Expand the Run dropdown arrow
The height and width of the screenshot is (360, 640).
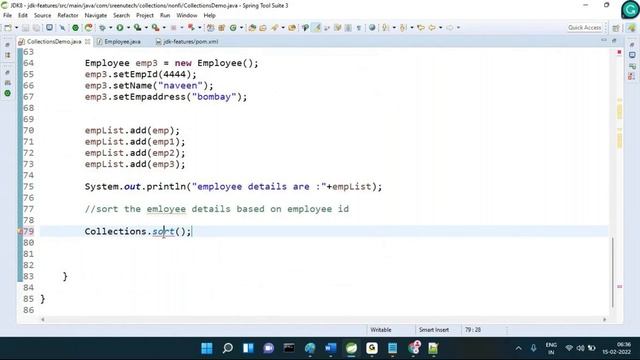click(x=128, y=28)
